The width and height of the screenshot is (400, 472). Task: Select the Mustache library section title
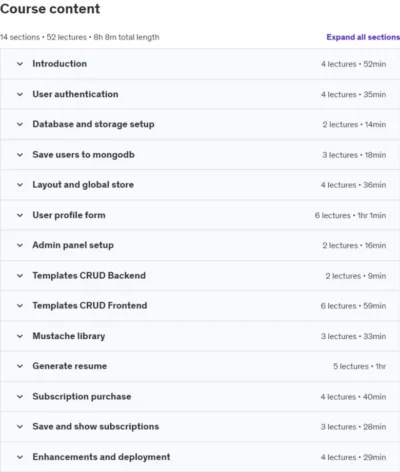(69, 336)
